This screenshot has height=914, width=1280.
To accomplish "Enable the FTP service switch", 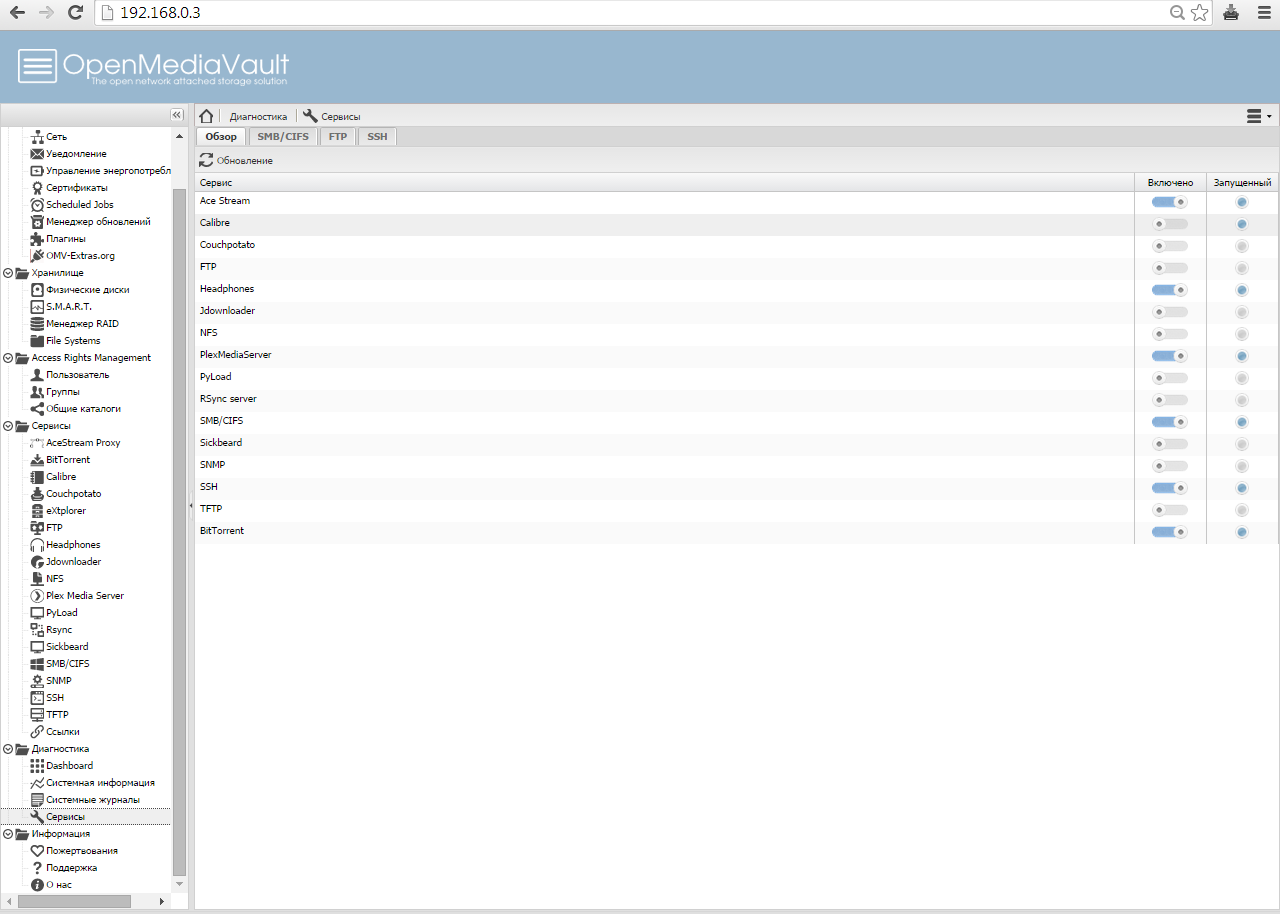I will (1169, 268).
